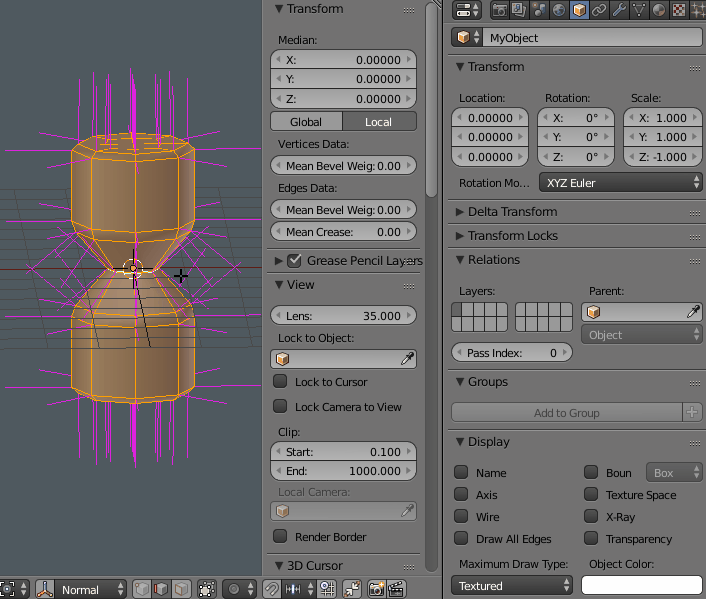Enable Lock Camera to View
This screenshot has height=599, width=706.
pos(280,406)
